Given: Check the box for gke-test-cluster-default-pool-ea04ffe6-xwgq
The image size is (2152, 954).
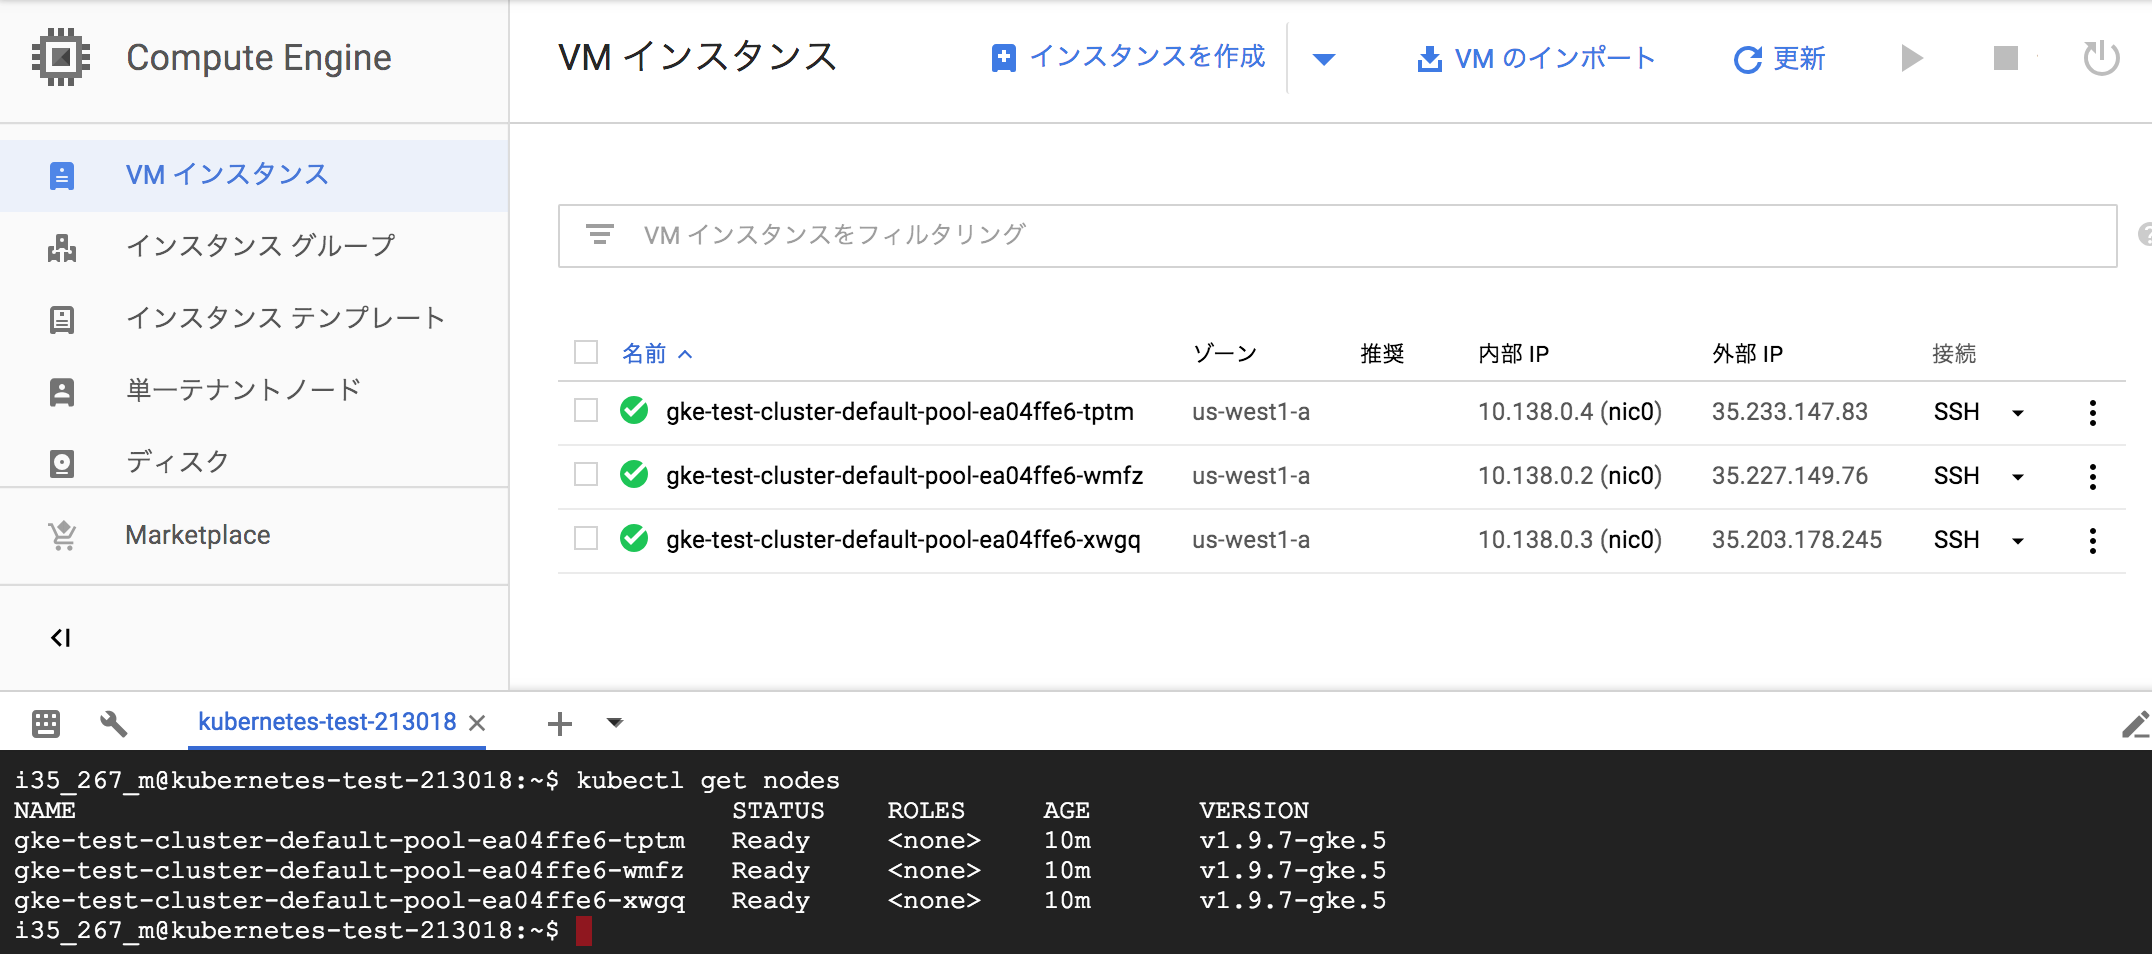Looking at the screenshot, I should tap(586, 539).
